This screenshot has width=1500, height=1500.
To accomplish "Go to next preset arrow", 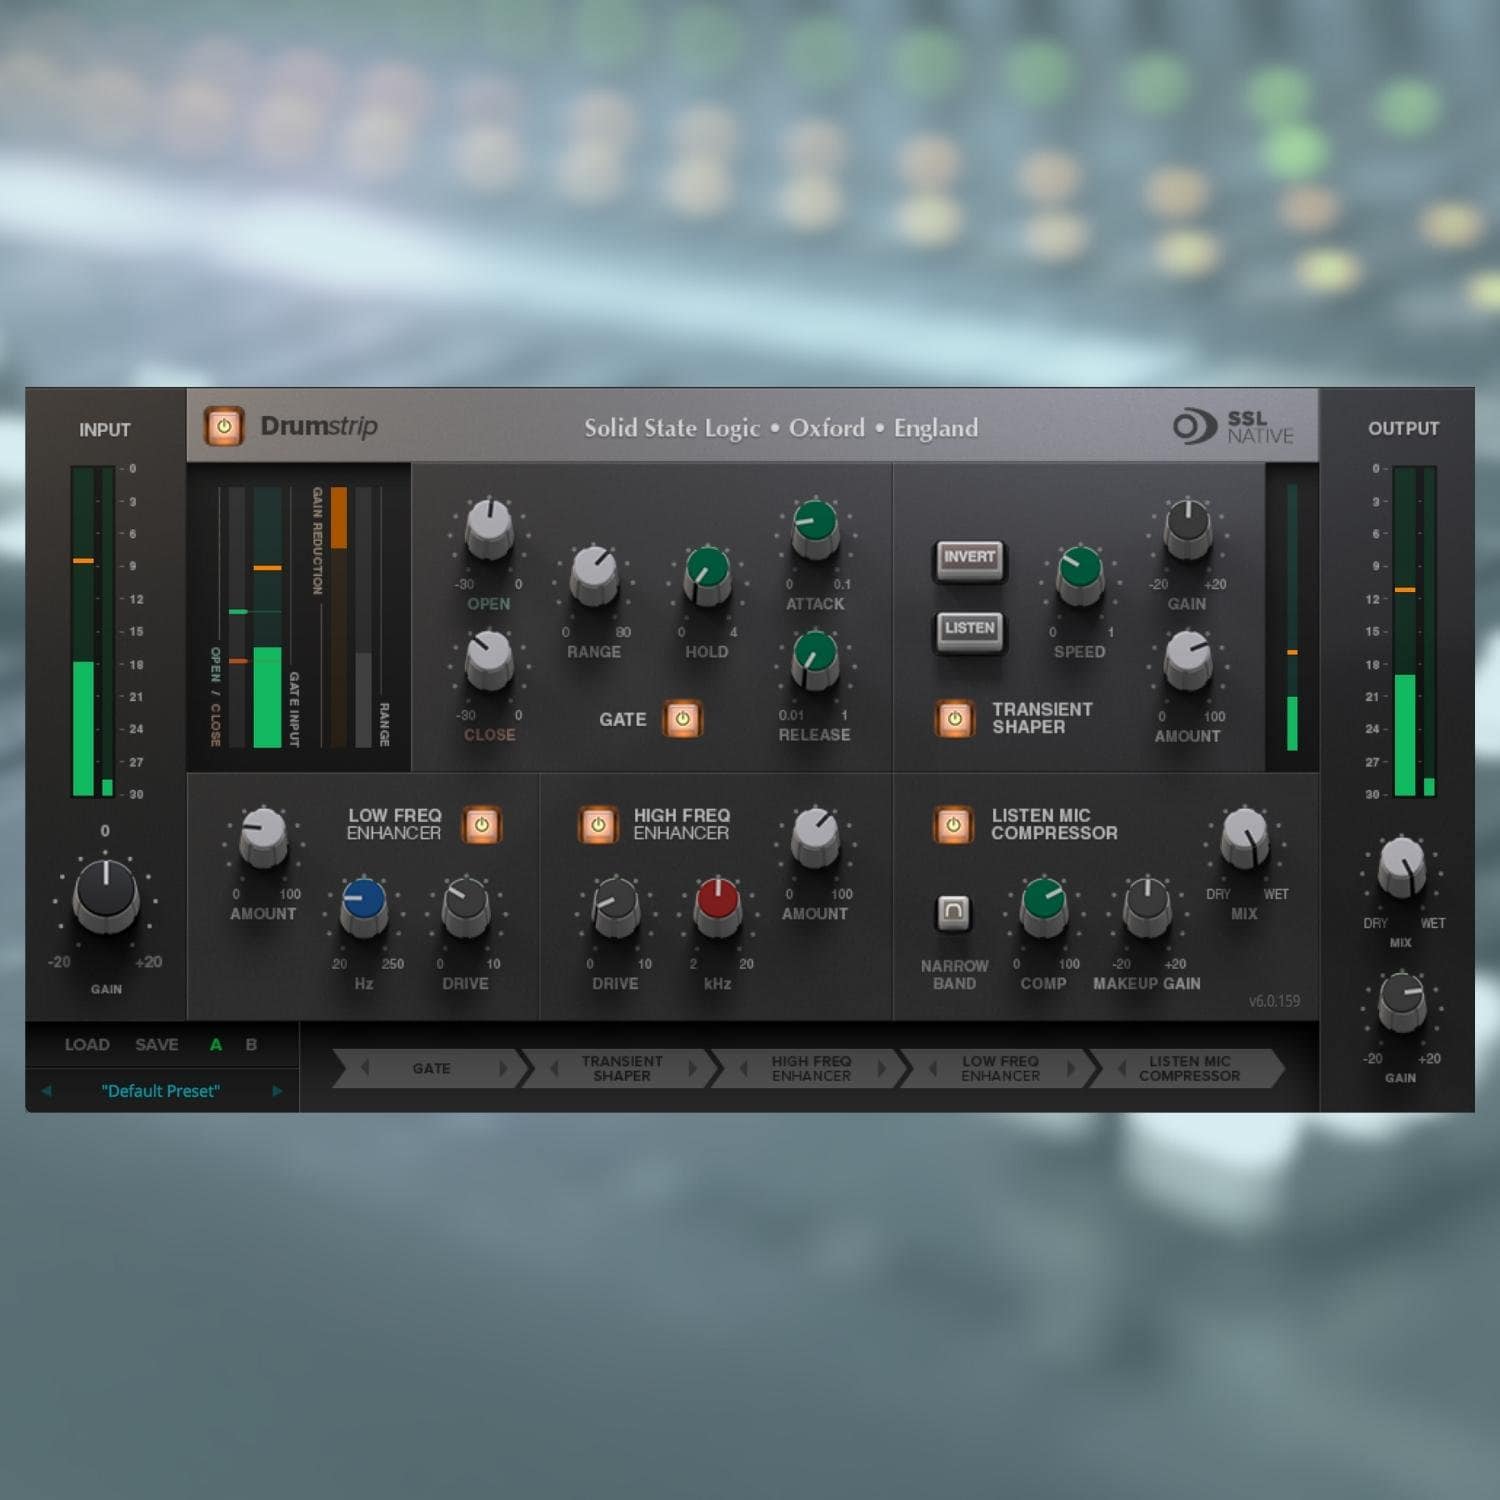I will click(x=277, y=1091).
